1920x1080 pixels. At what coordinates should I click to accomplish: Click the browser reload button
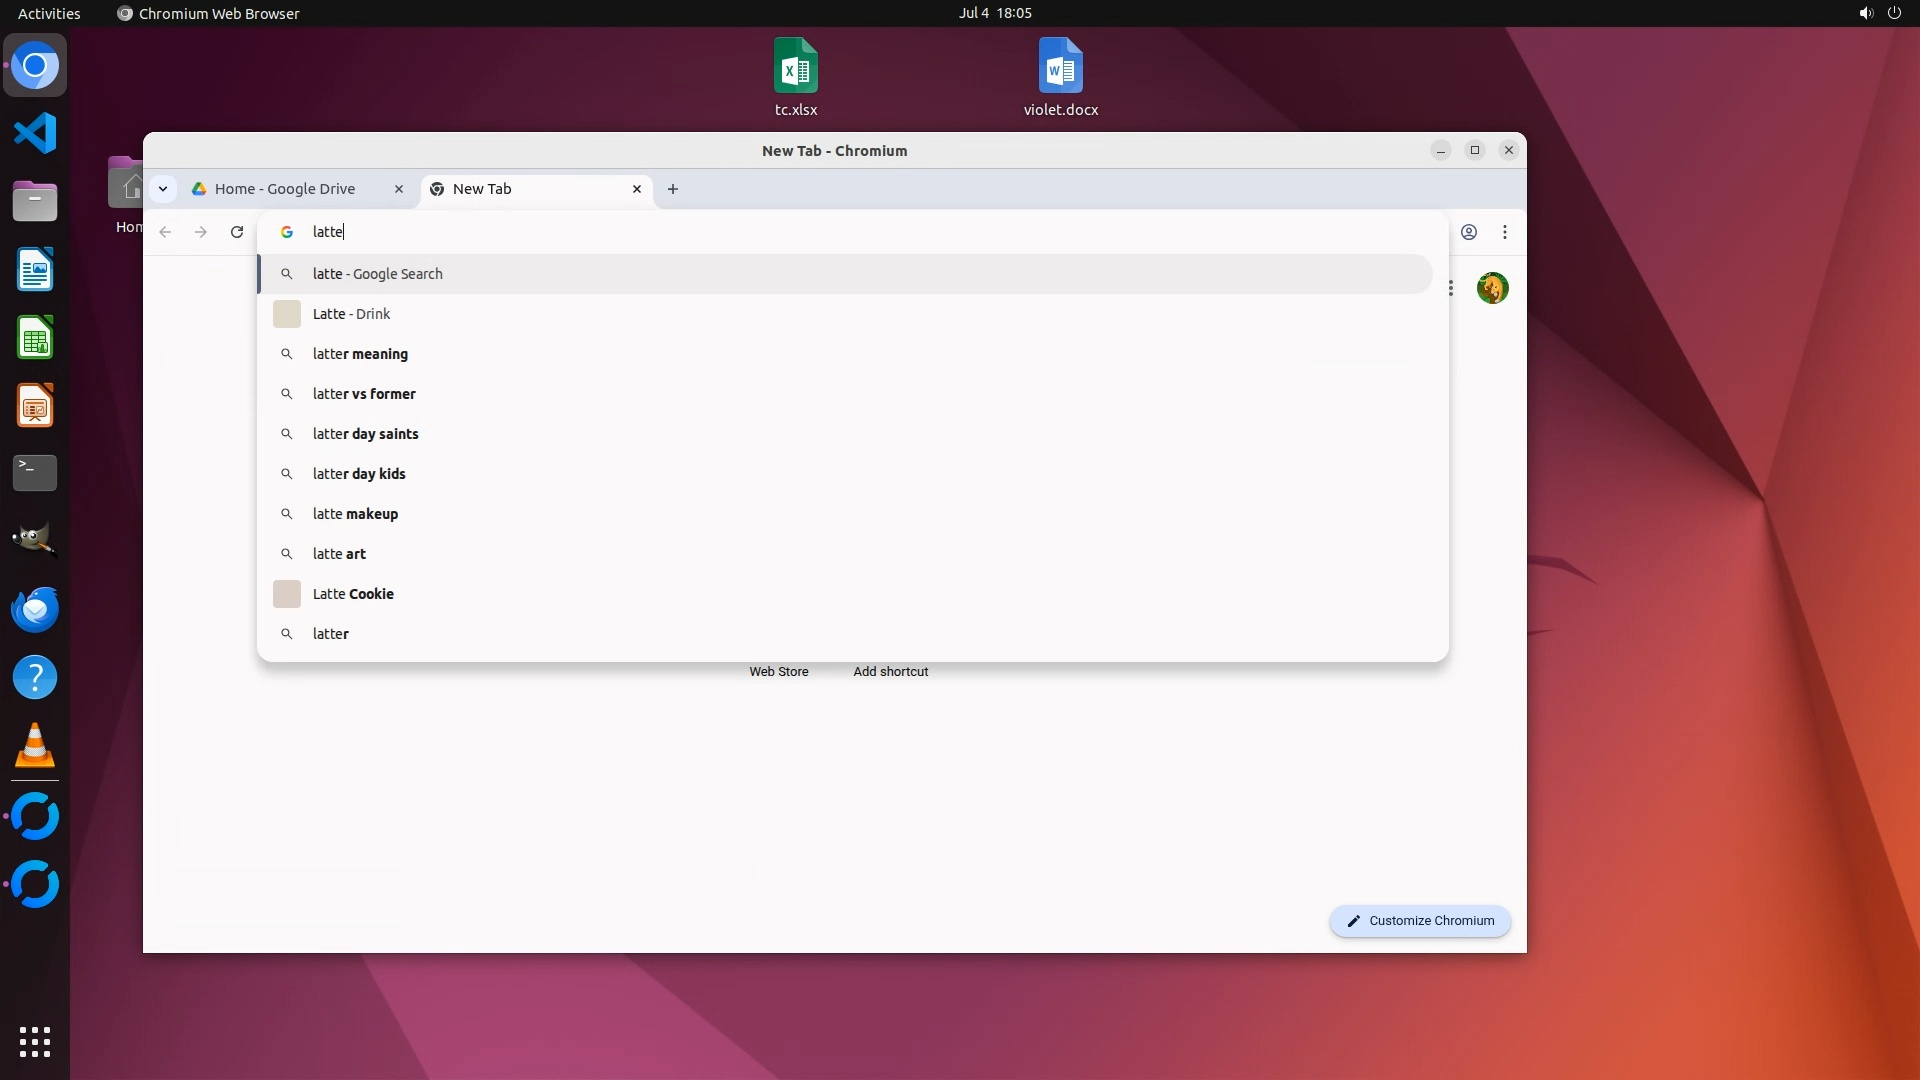click(x=237, y=232)
